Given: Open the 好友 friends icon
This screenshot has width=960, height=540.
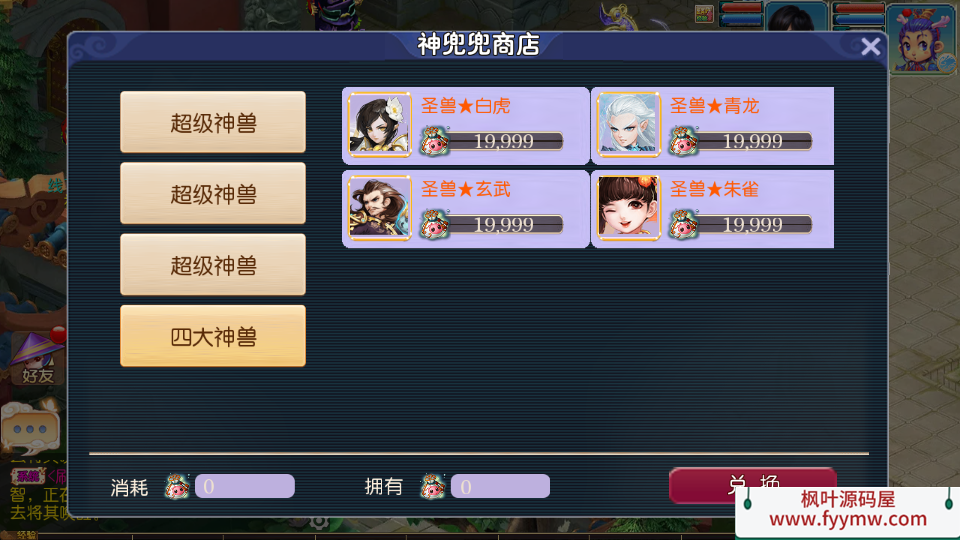Looking at the screenshot, I should click(37, 360).
